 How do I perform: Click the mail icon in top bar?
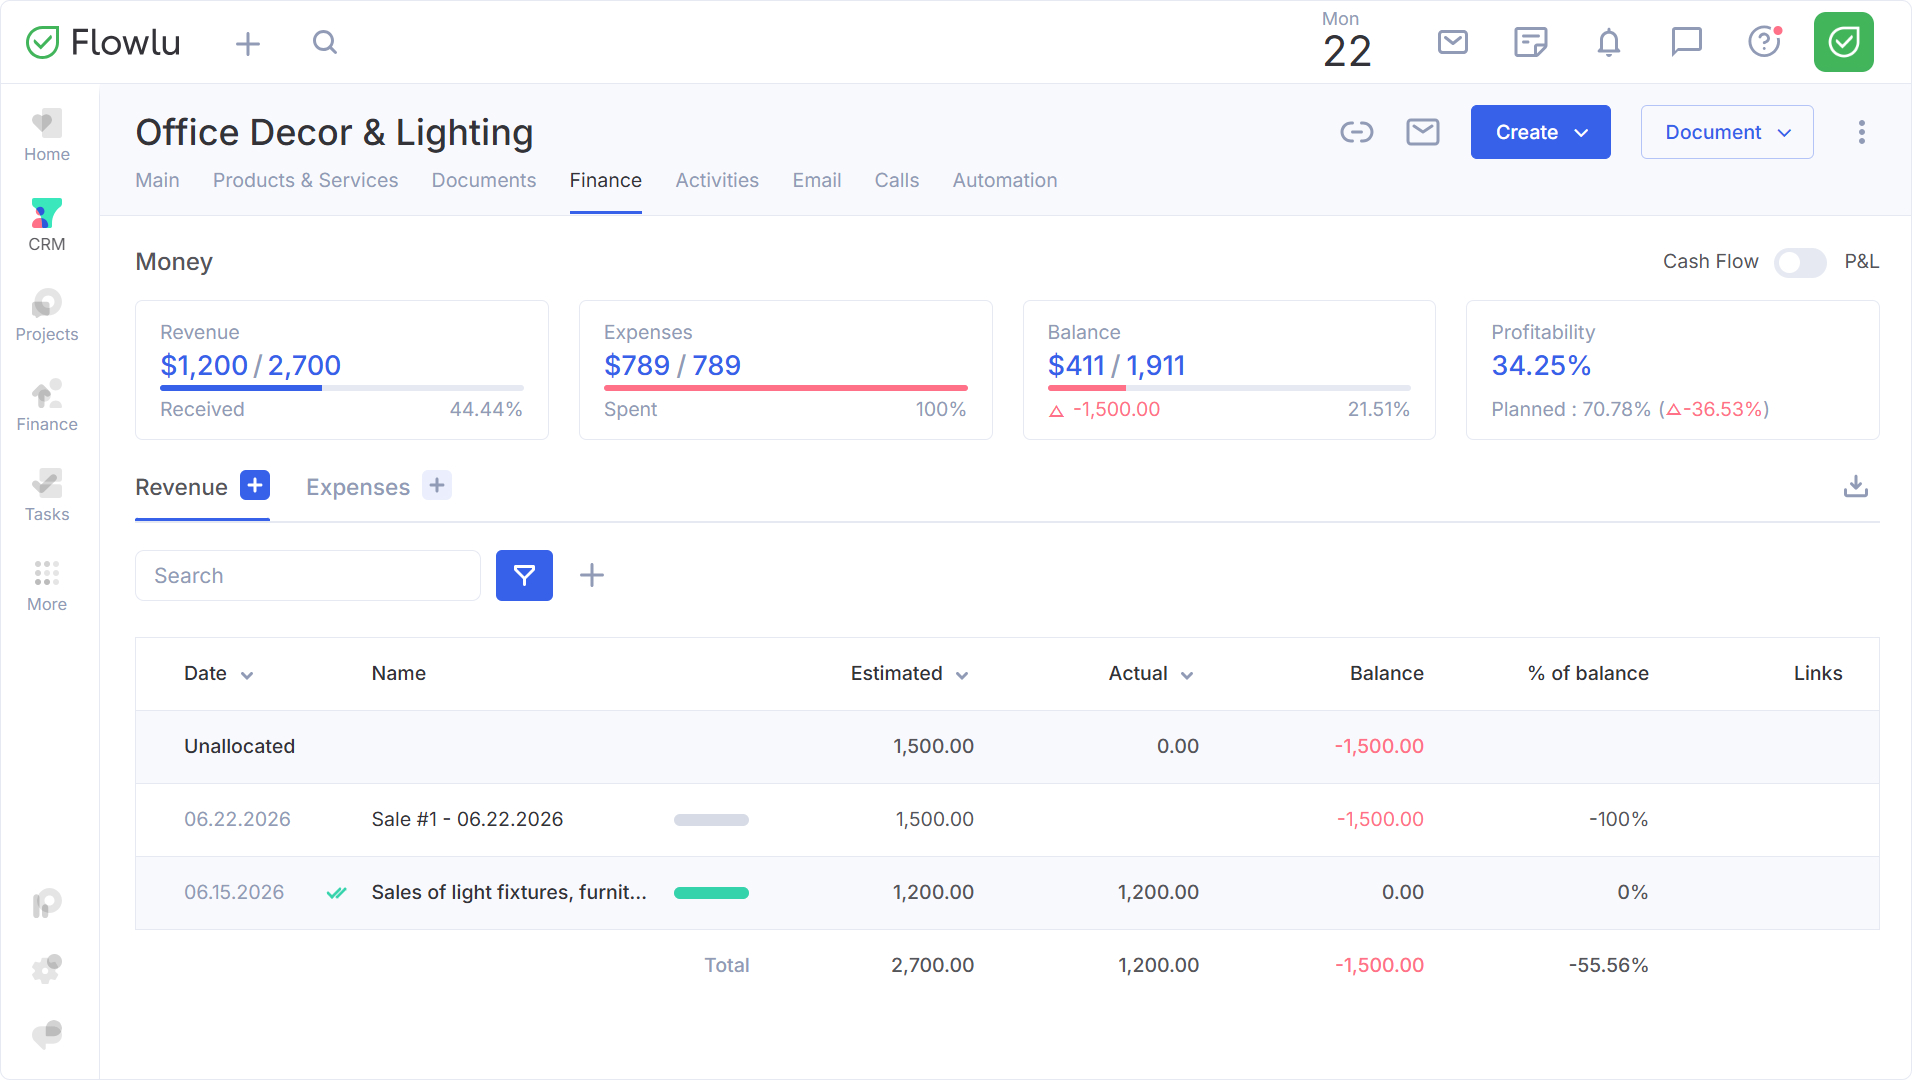click(1452, 42)
